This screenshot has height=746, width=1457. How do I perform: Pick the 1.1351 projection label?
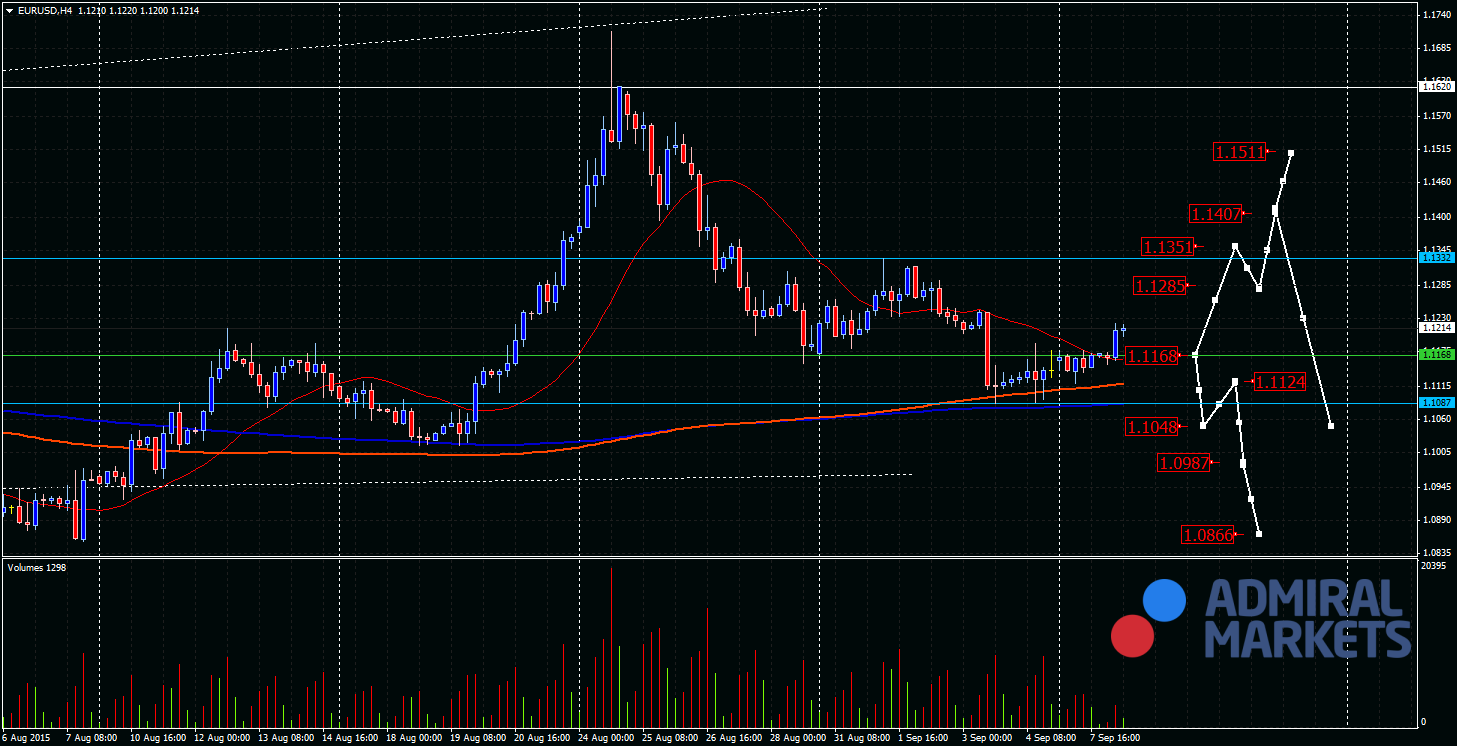pyautogui.click(x=1168, y=247)
